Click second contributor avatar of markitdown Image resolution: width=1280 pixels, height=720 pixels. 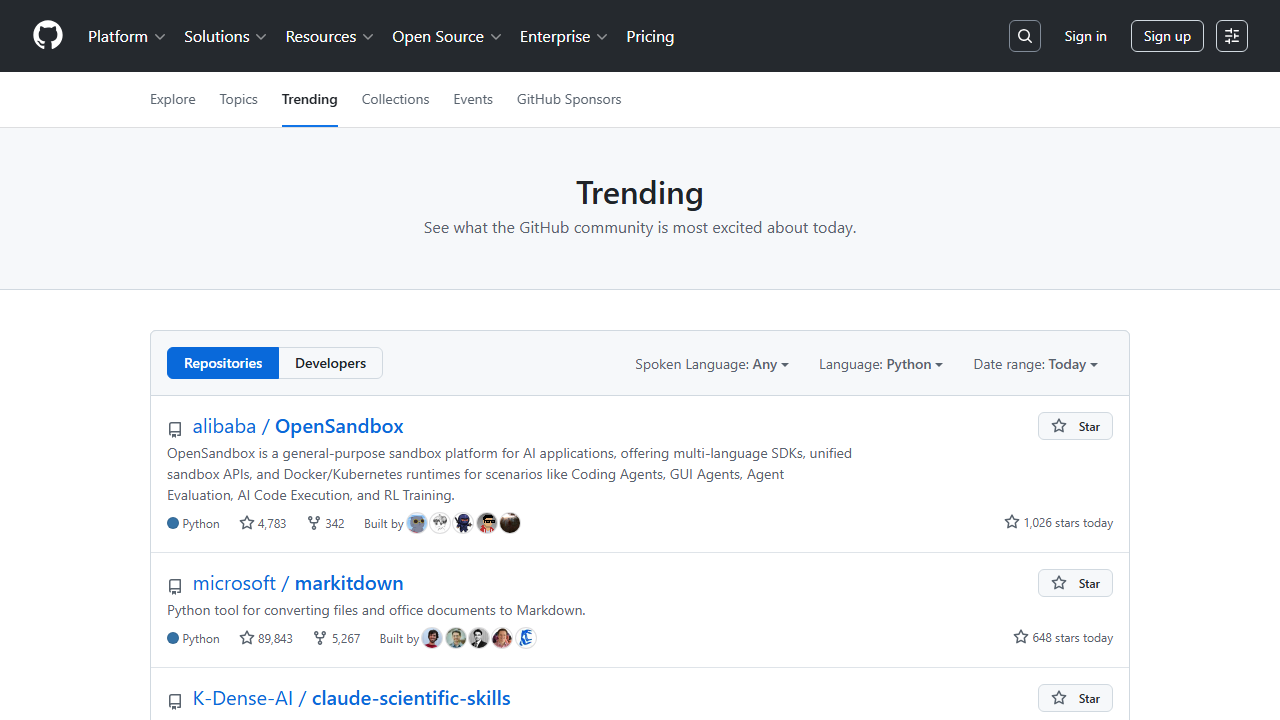coord(456,638)
